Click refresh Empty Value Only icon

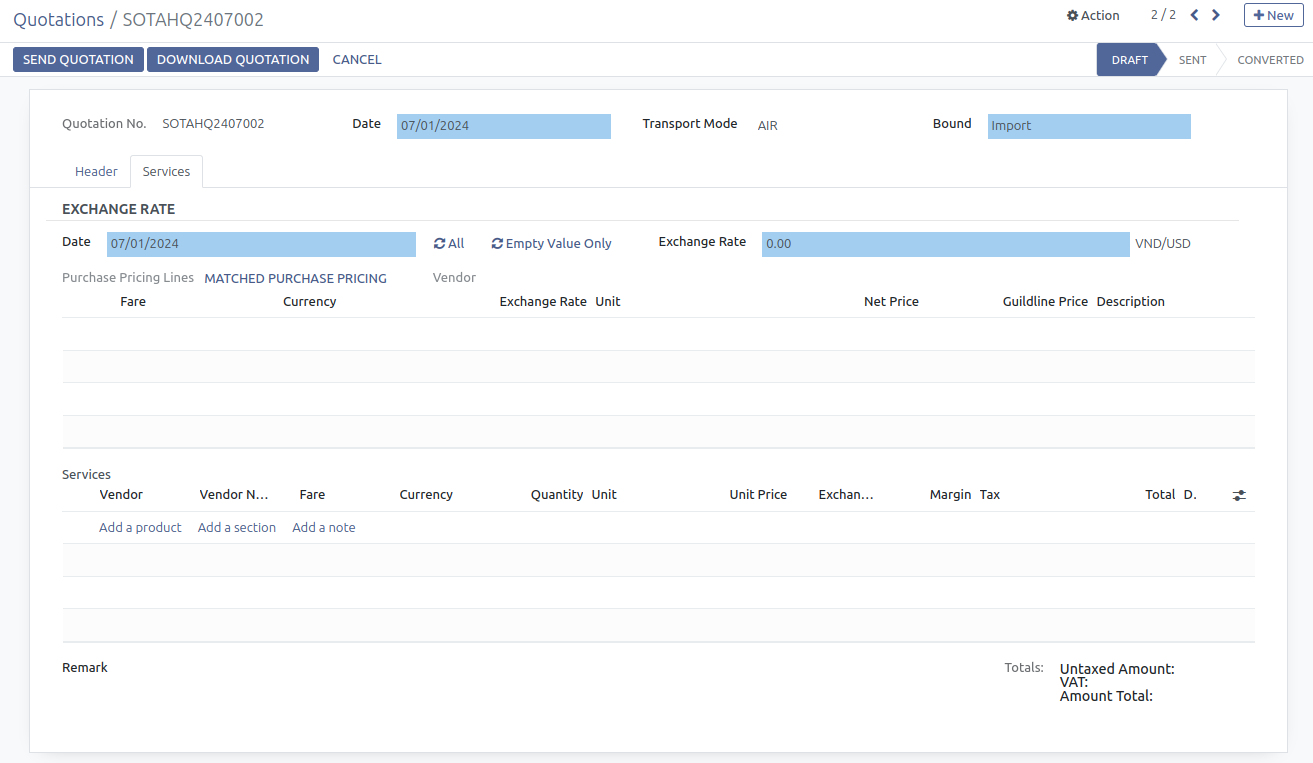[x=497, y=243]
